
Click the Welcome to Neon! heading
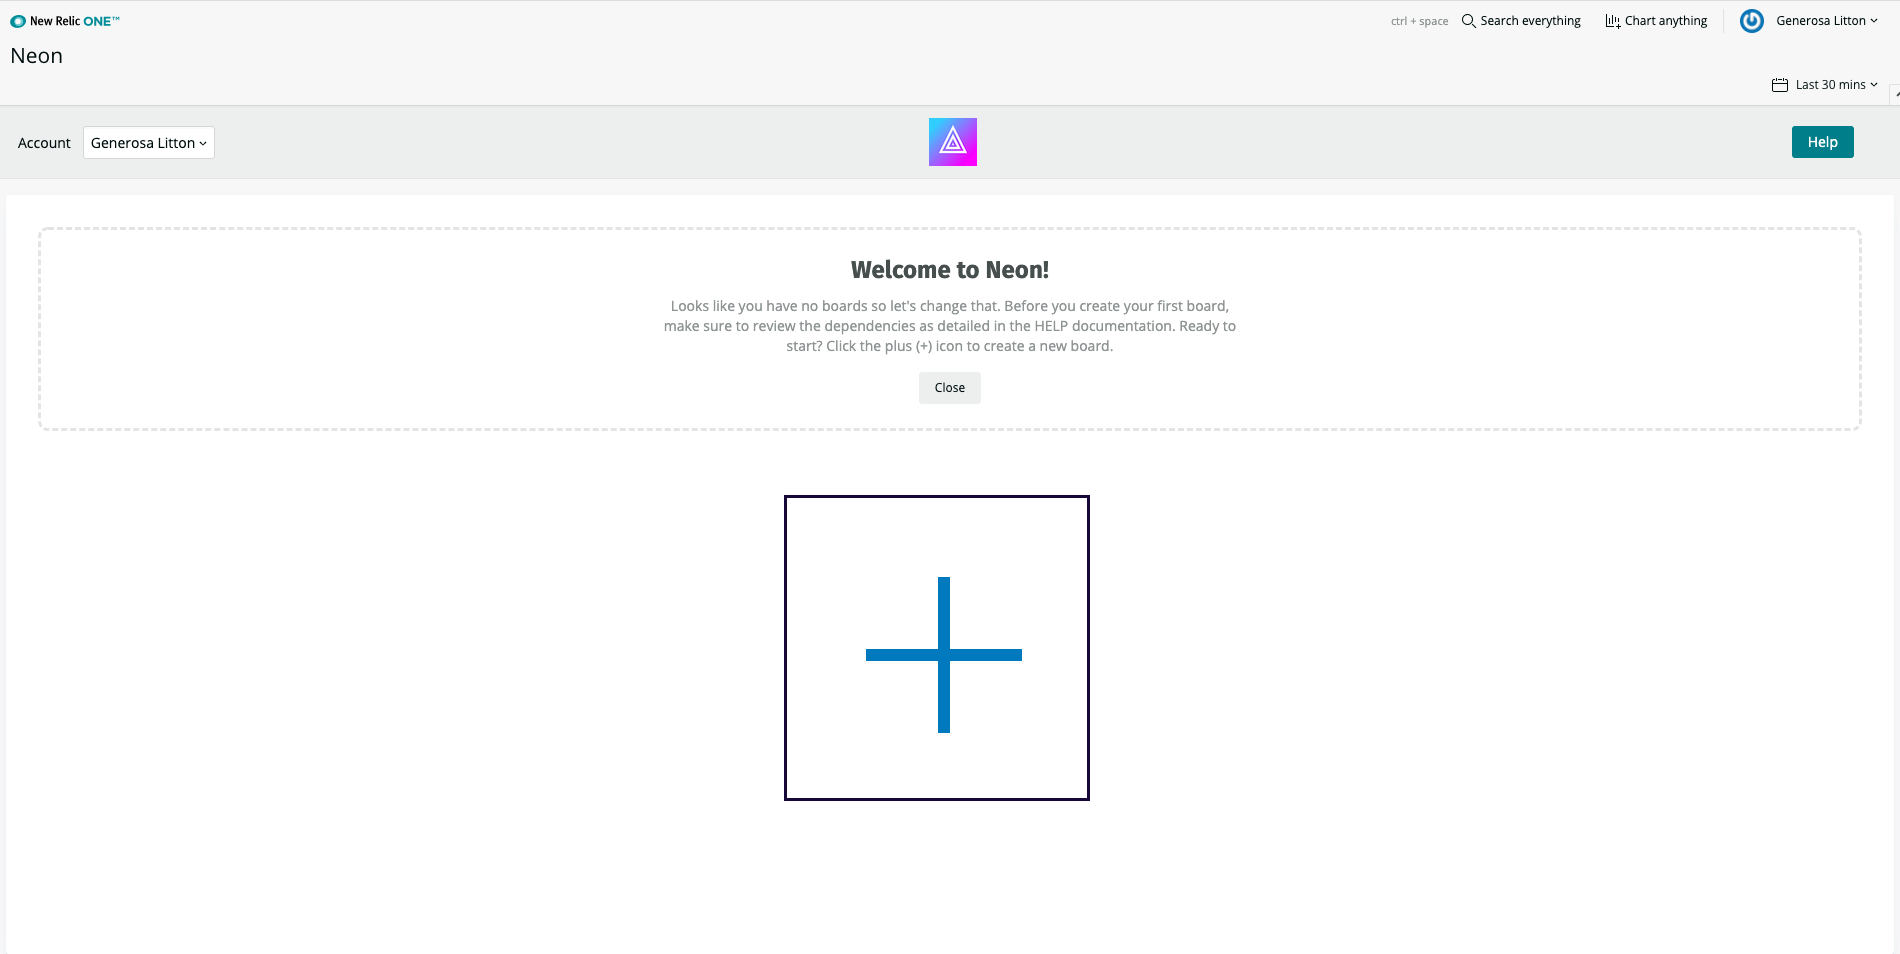[x=949, y=270]
